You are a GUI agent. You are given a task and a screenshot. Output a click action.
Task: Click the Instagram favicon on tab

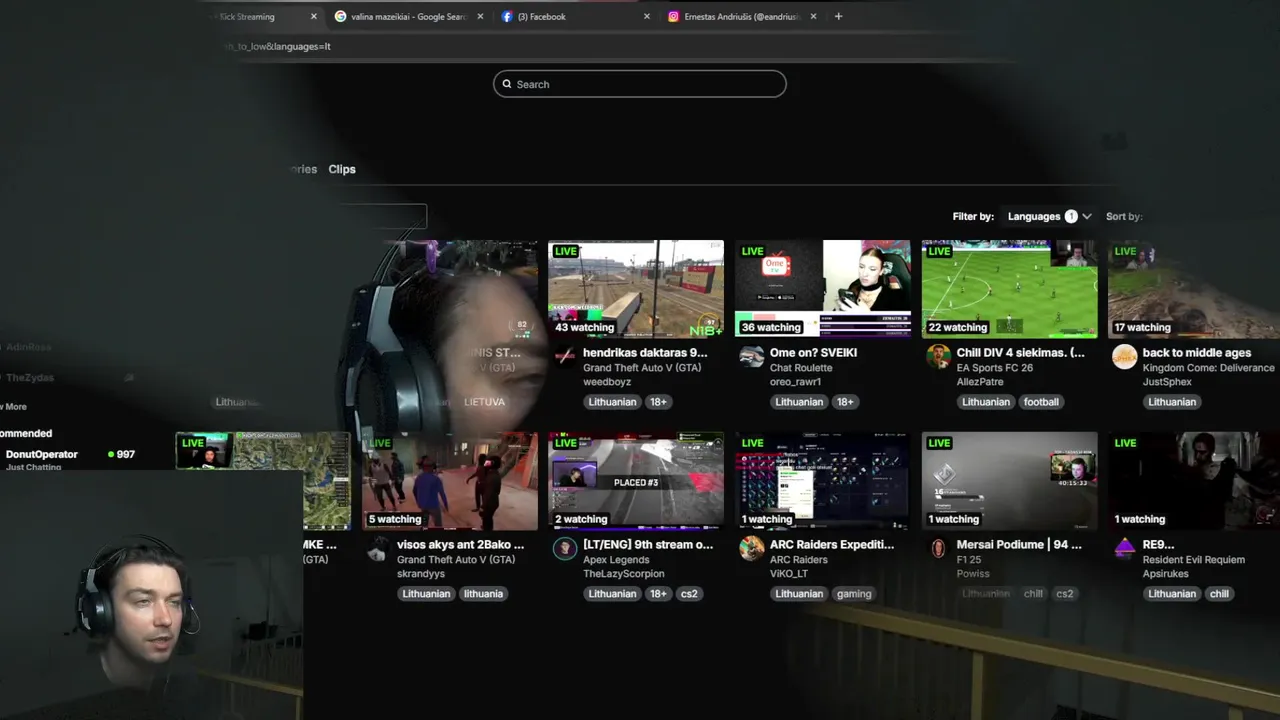pos(674,16)
